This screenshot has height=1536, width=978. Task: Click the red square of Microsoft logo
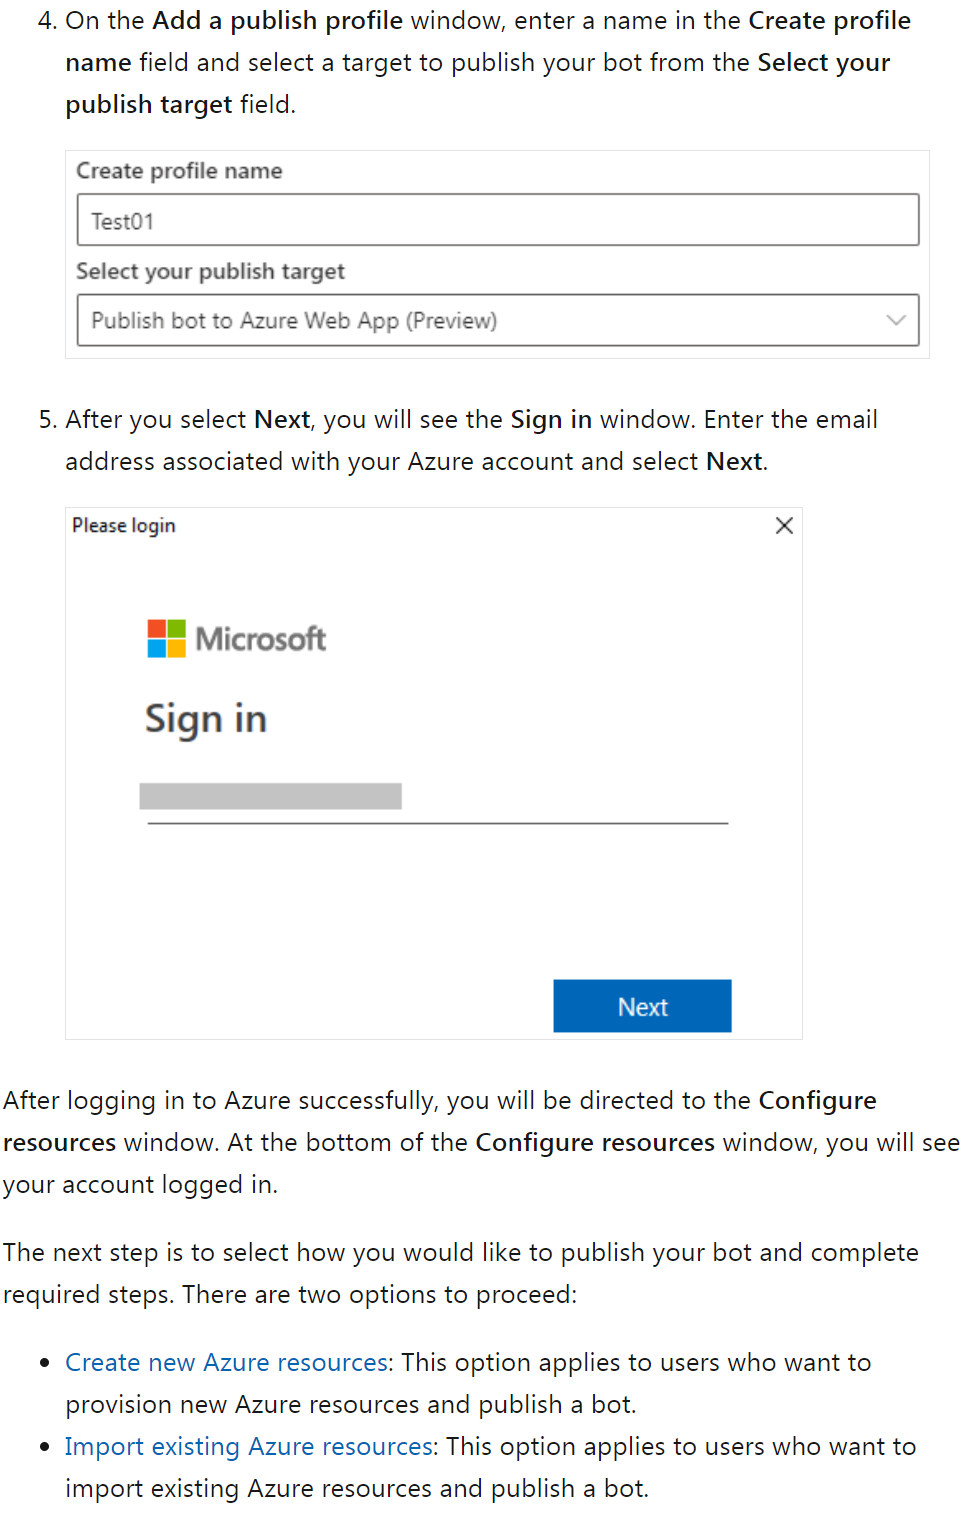pyautogui.click(x=157, y=629)
